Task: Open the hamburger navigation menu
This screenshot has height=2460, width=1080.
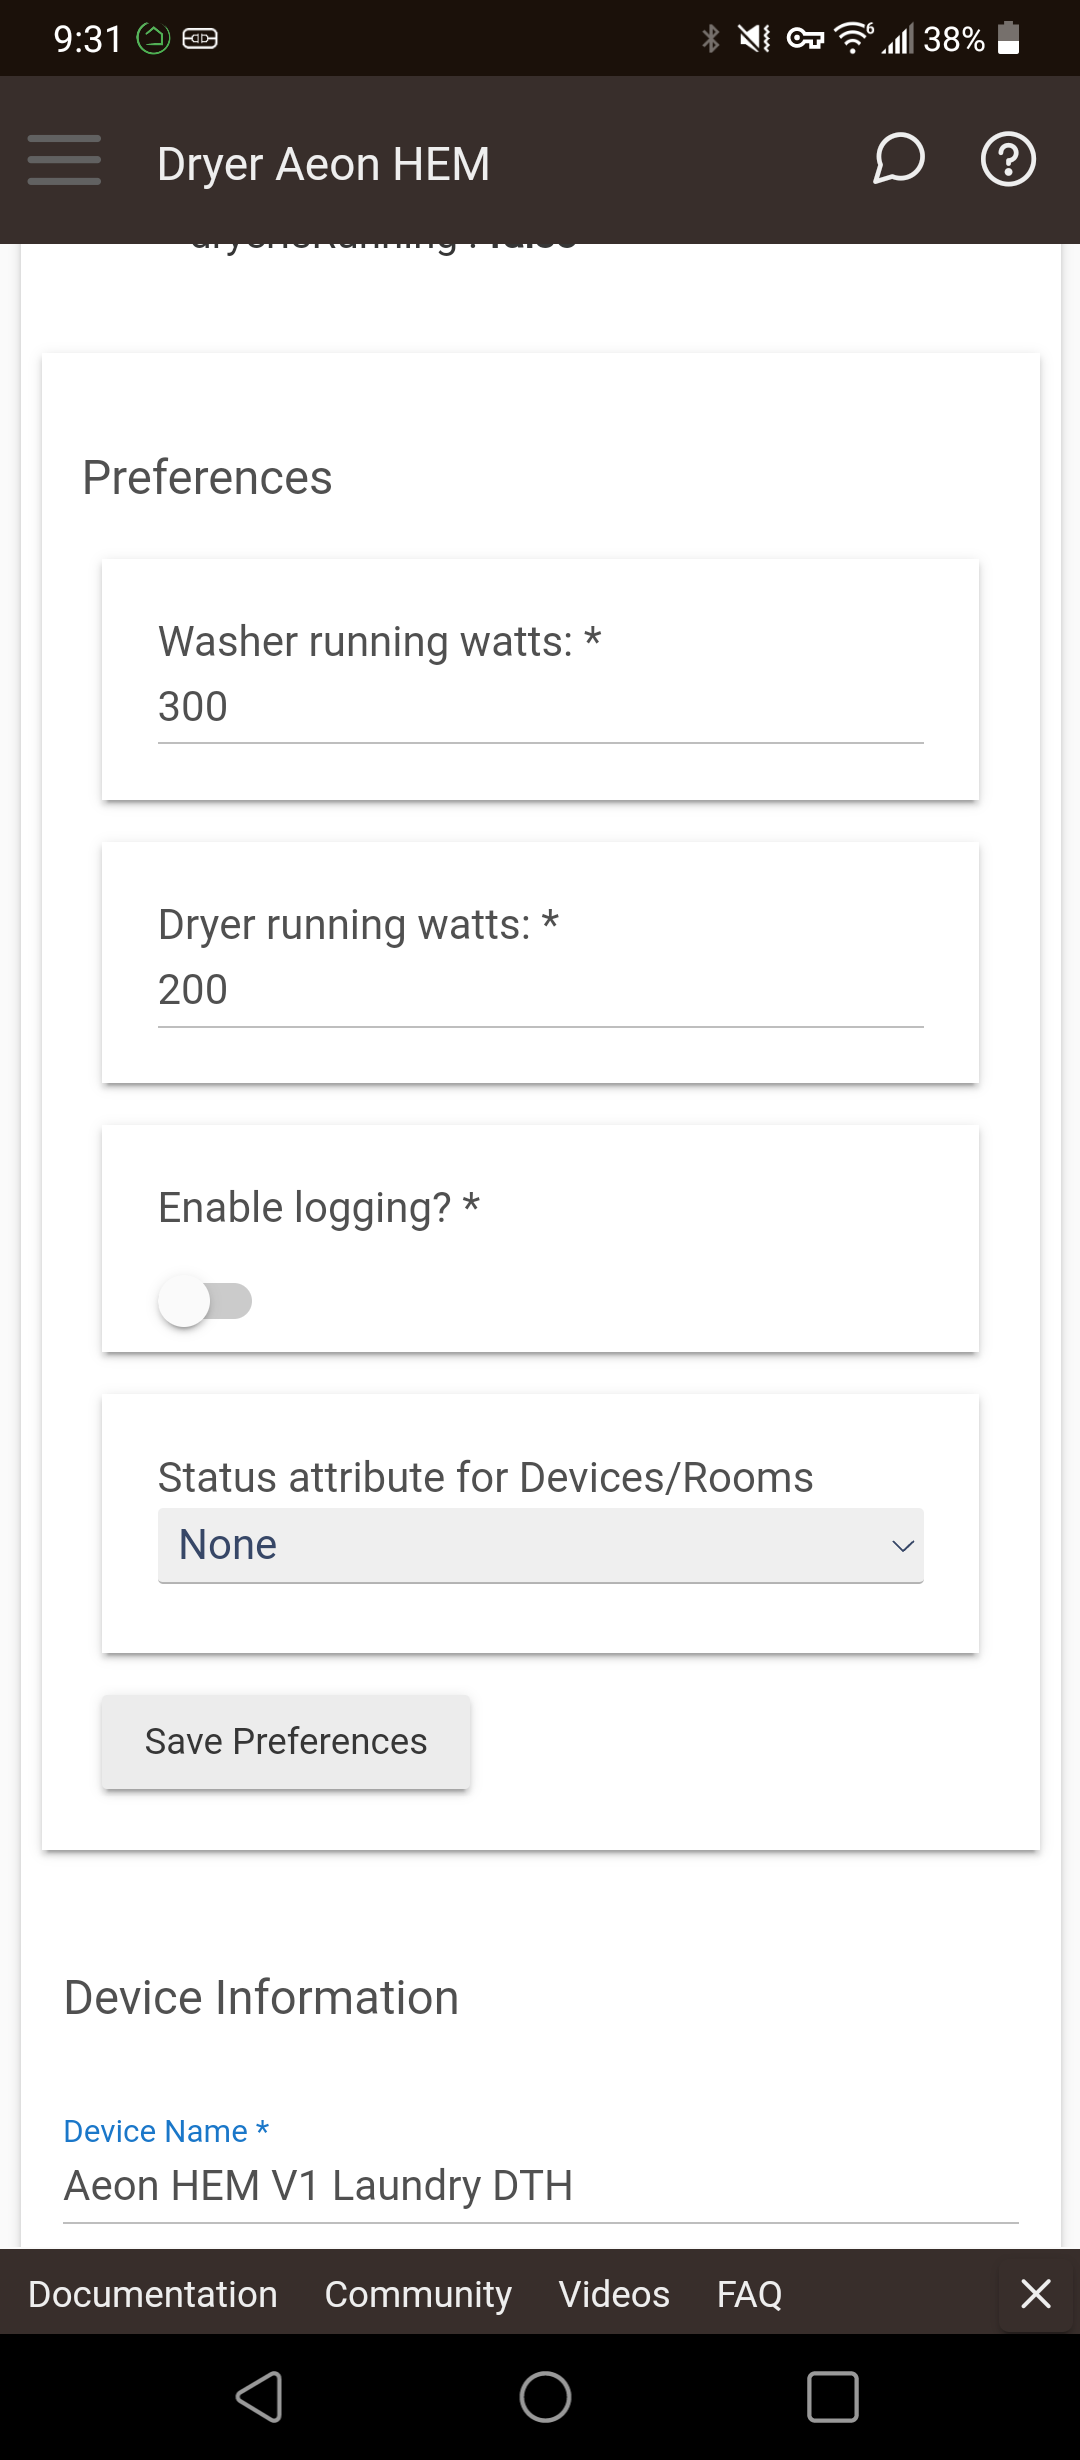Action: pos(64,160)
